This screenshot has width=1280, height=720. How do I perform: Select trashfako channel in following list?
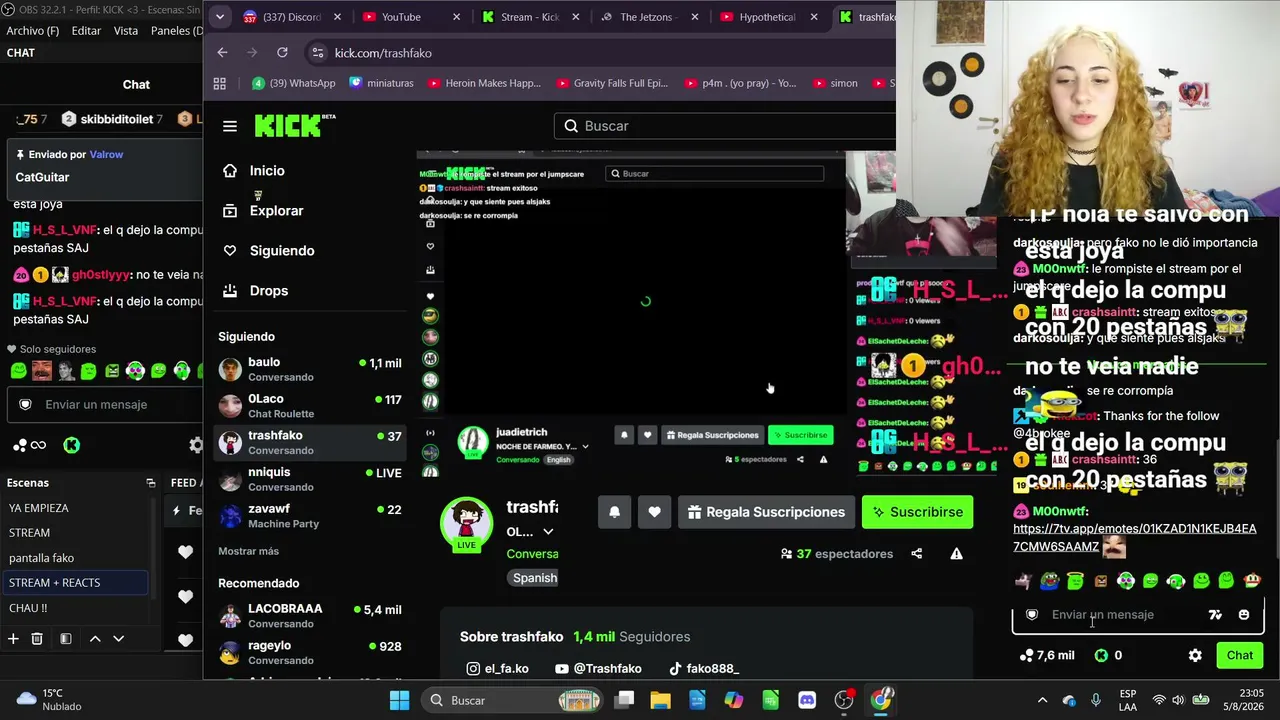310,442
